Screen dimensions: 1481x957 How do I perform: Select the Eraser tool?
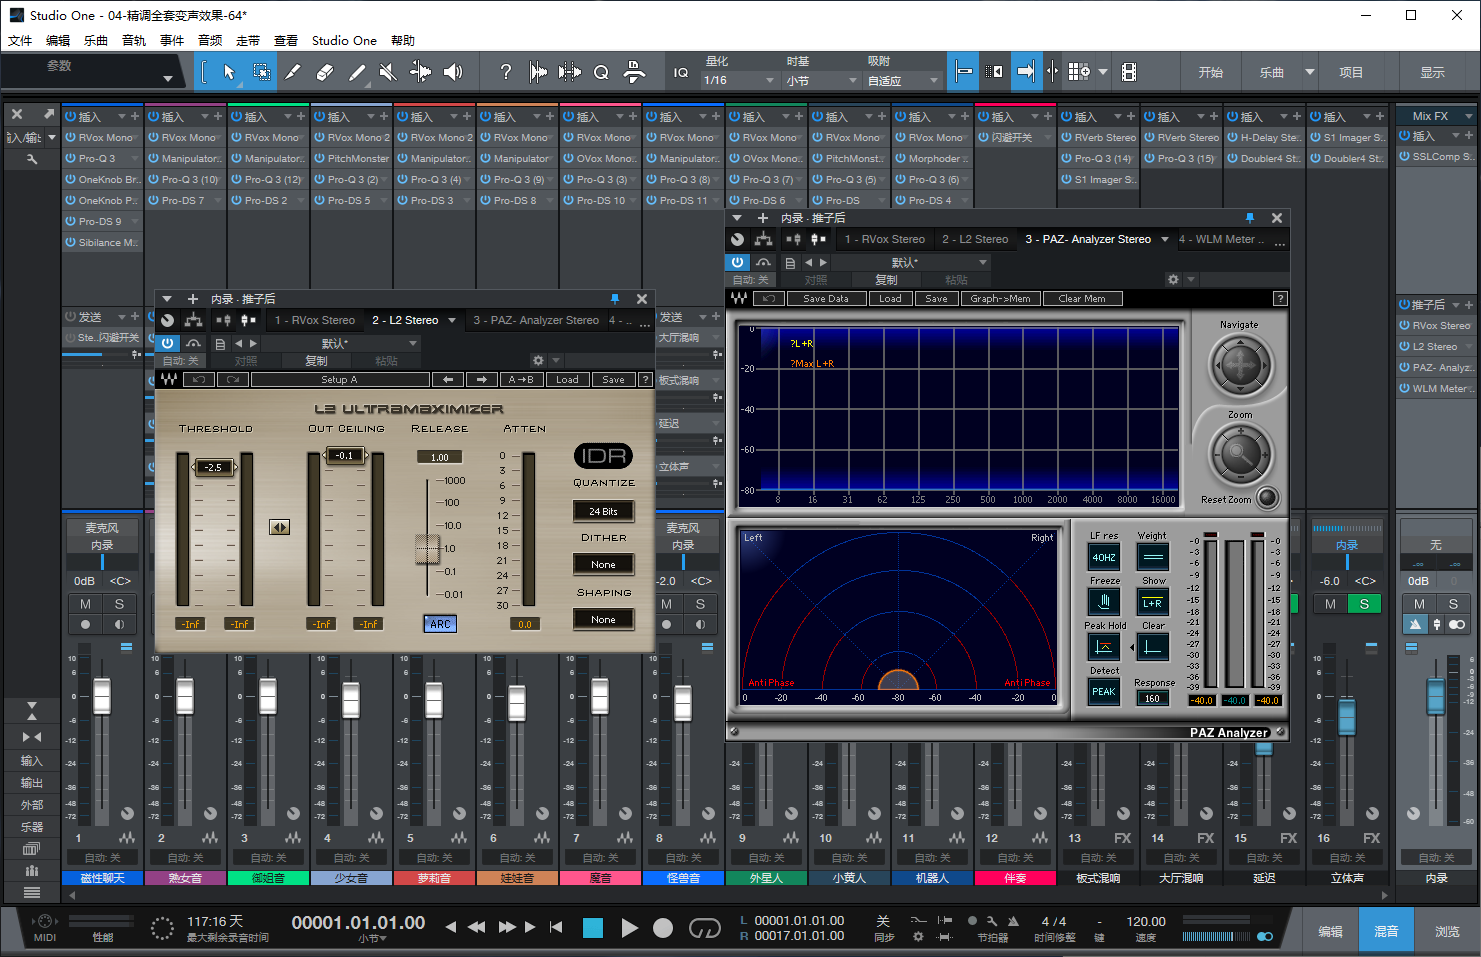[x=323, y=71]
